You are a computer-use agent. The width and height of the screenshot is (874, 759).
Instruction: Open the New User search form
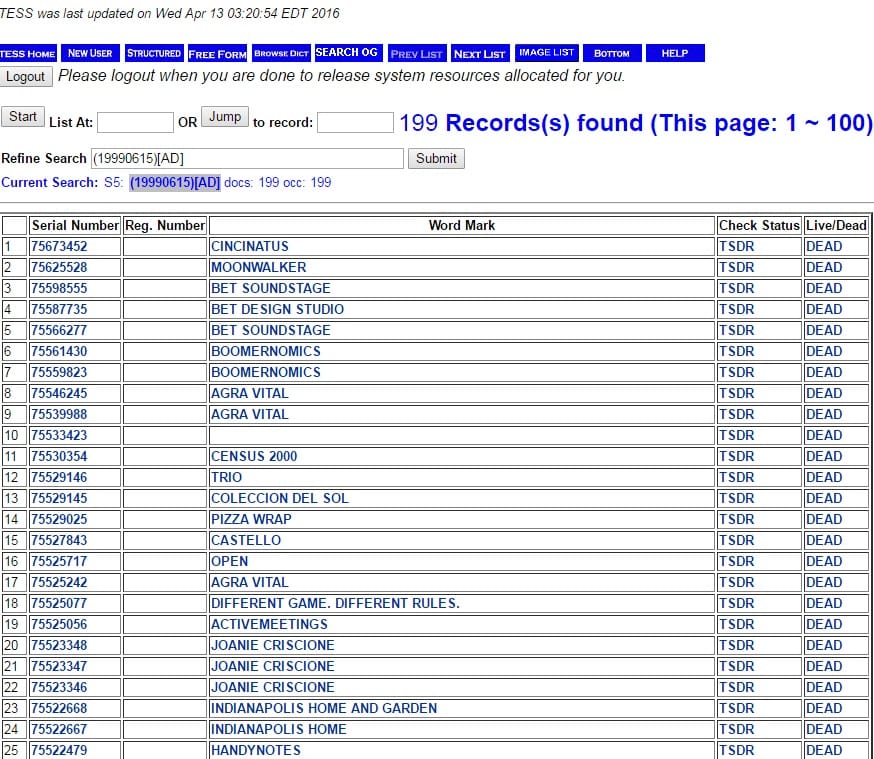[90, 53]
